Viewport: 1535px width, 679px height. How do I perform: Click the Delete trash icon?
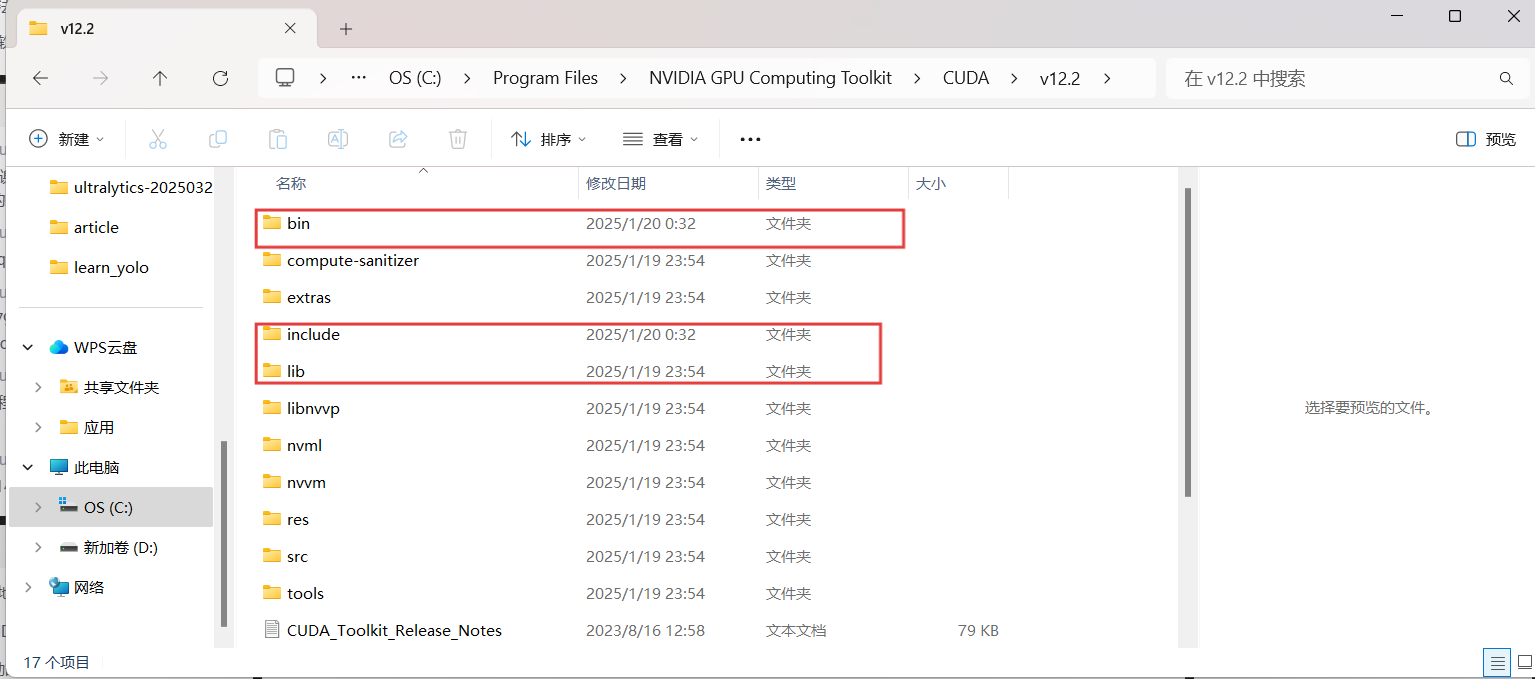tap(458, 139)
